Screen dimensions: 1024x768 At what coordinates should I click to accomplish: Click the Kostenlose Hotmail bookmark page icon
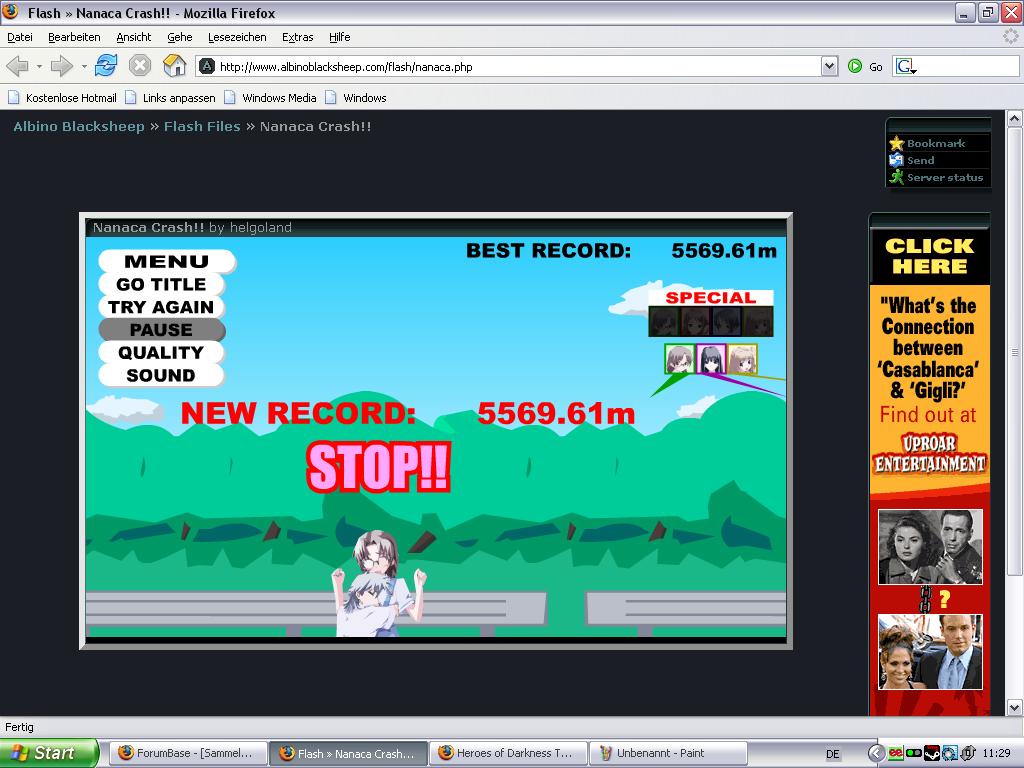(14, 98)
